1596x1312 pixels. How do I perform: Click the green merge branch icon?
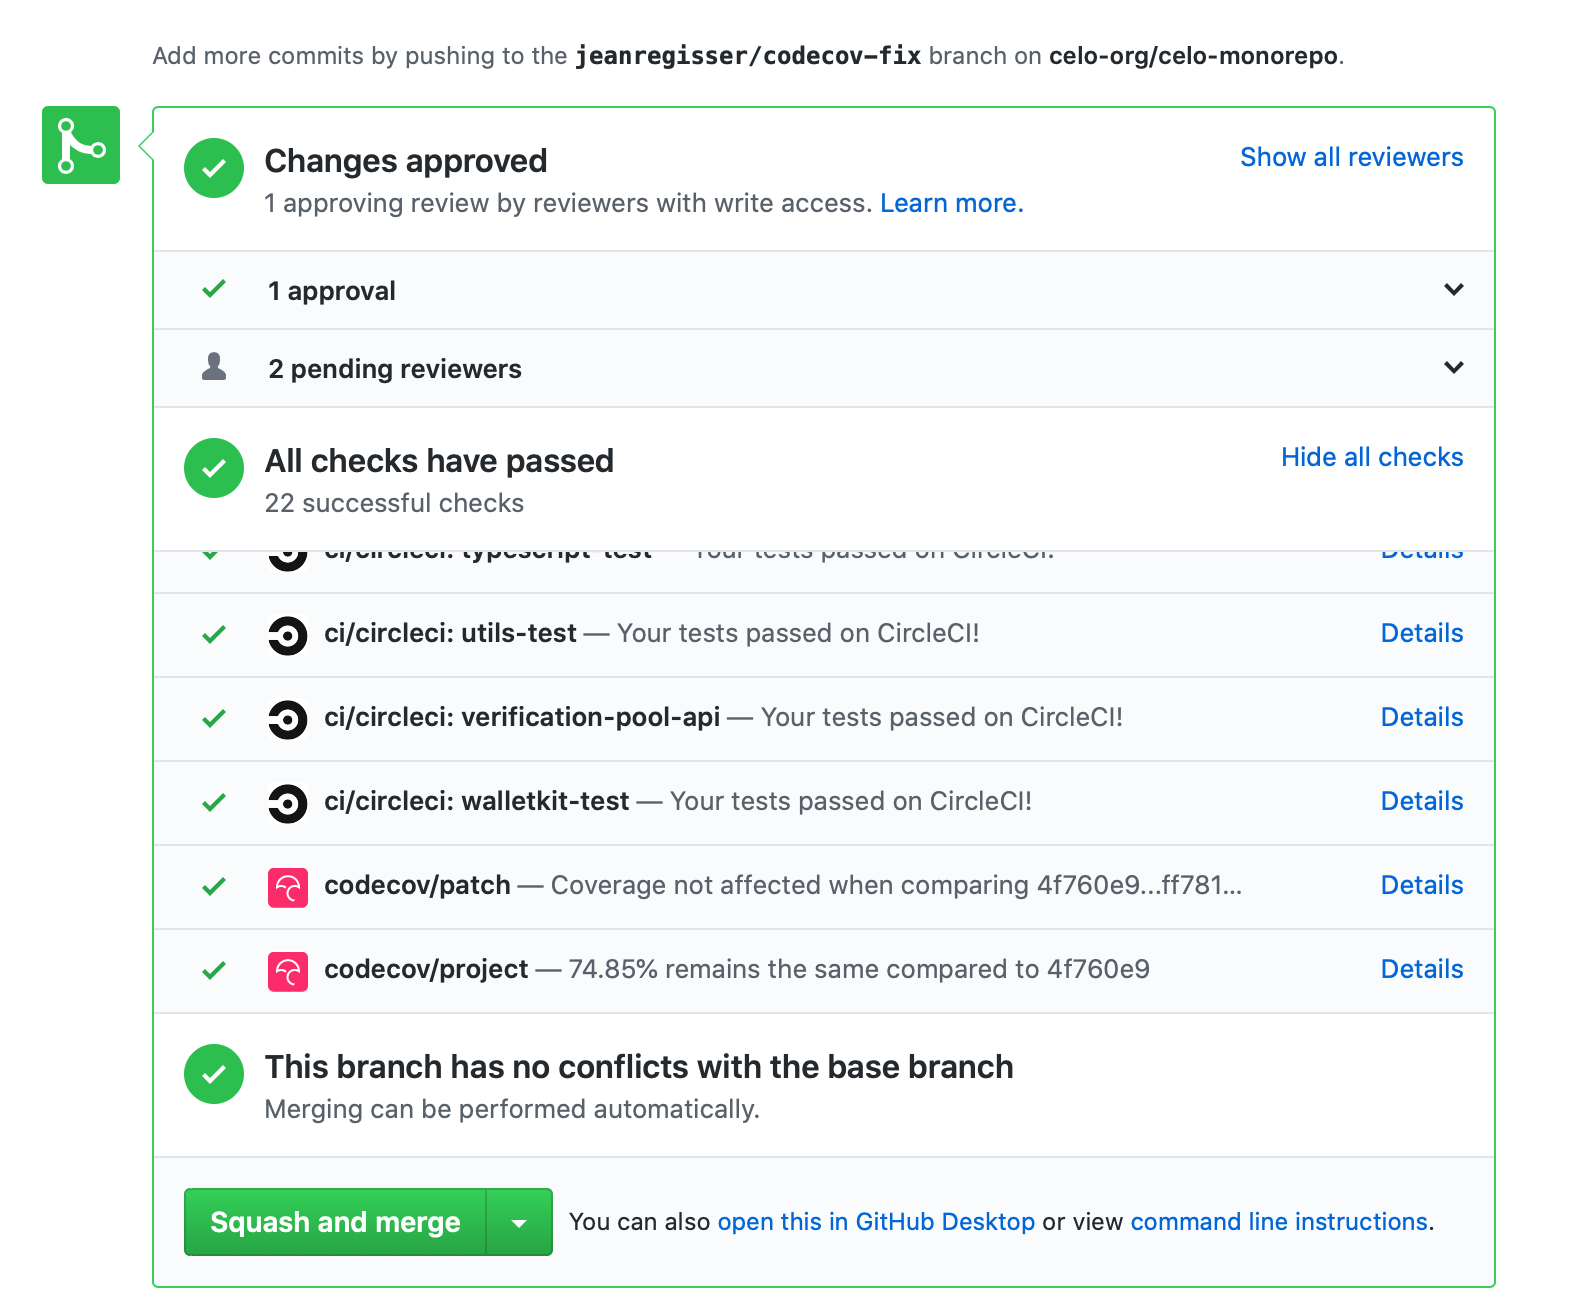tap(81, 145)
